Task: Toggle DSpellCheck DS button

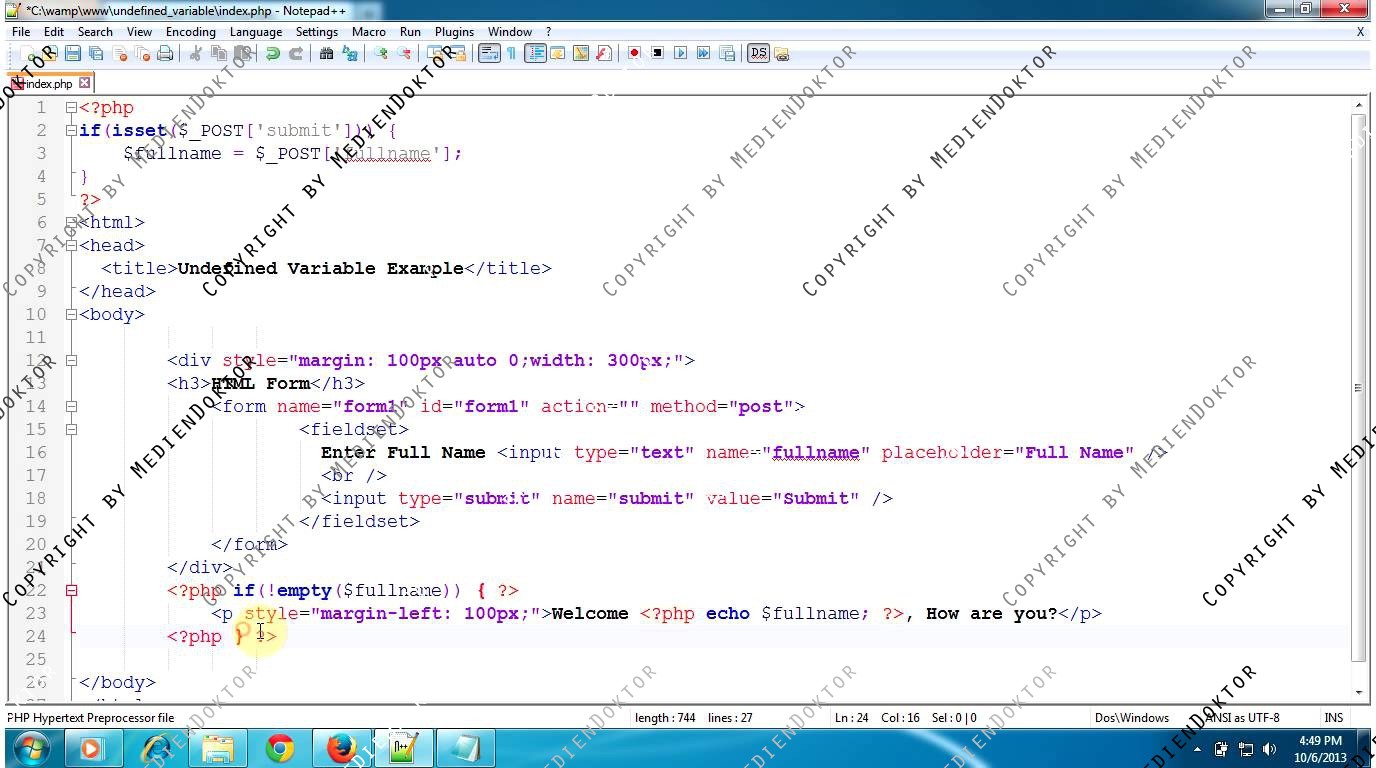Action: tap(758, 53)
